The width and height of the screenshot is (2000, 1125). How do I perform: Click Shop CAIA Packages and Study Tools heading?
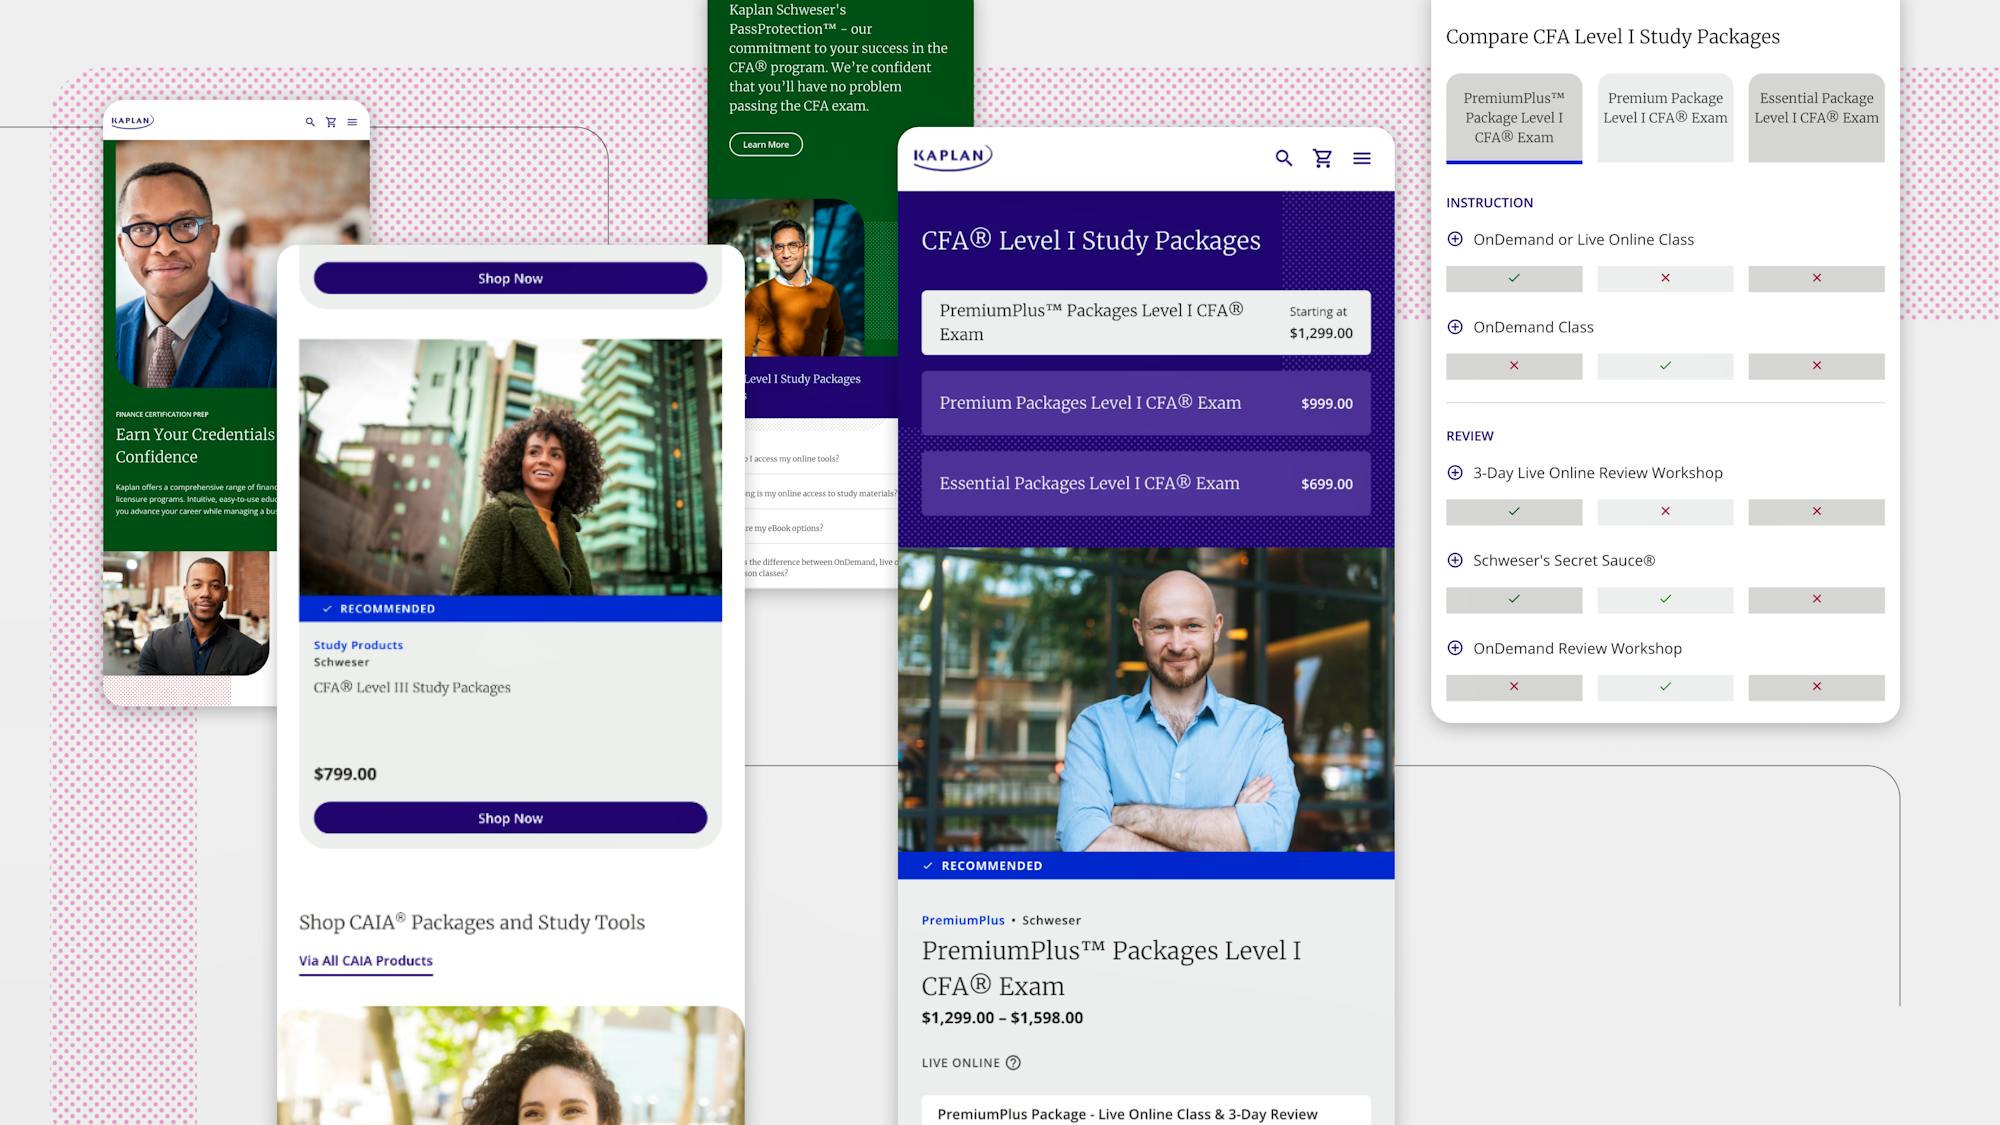[x=472, y=922]
